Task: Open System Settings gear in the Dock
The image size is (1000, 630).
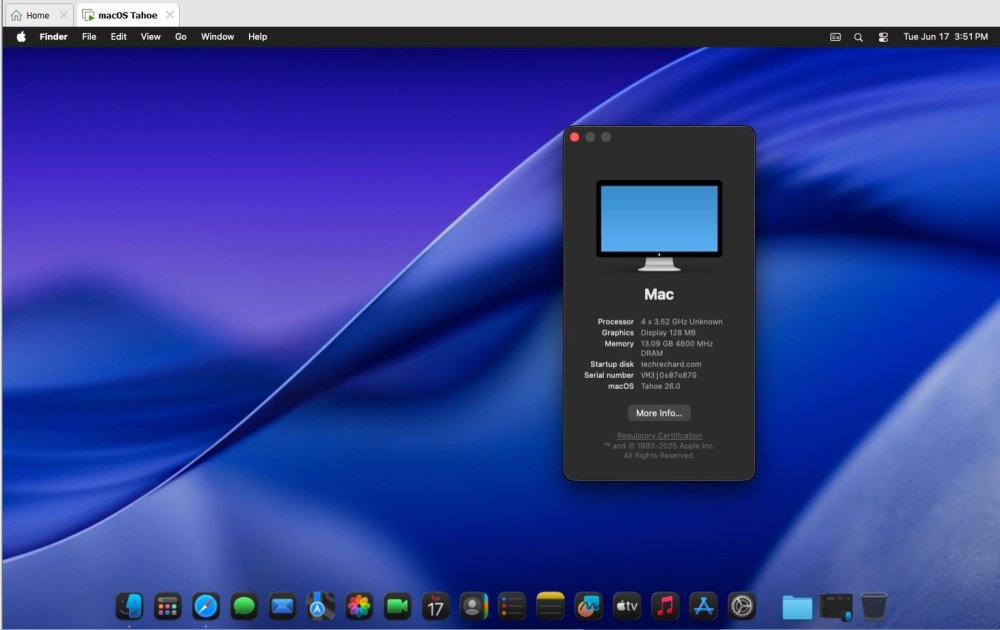Action: point(741,606)
